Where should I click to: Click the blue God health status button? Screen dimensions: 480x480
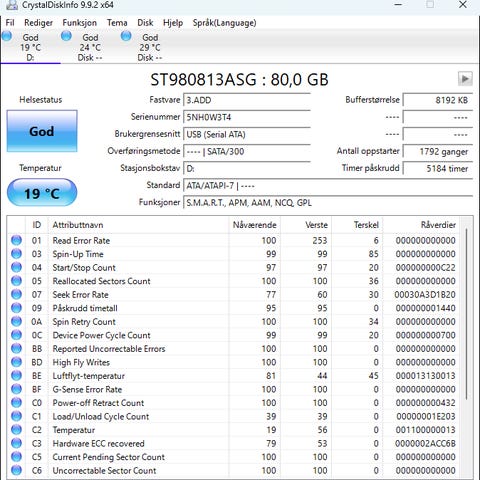(x=42, y=131)
